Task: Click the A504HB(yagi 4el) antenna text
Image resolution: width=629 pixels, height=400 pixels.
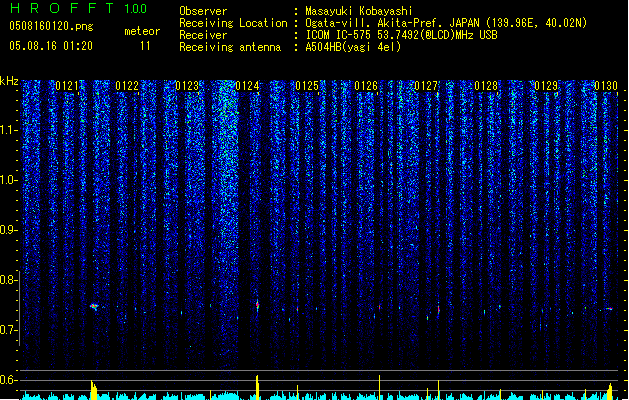Action: tap(353, 47)
